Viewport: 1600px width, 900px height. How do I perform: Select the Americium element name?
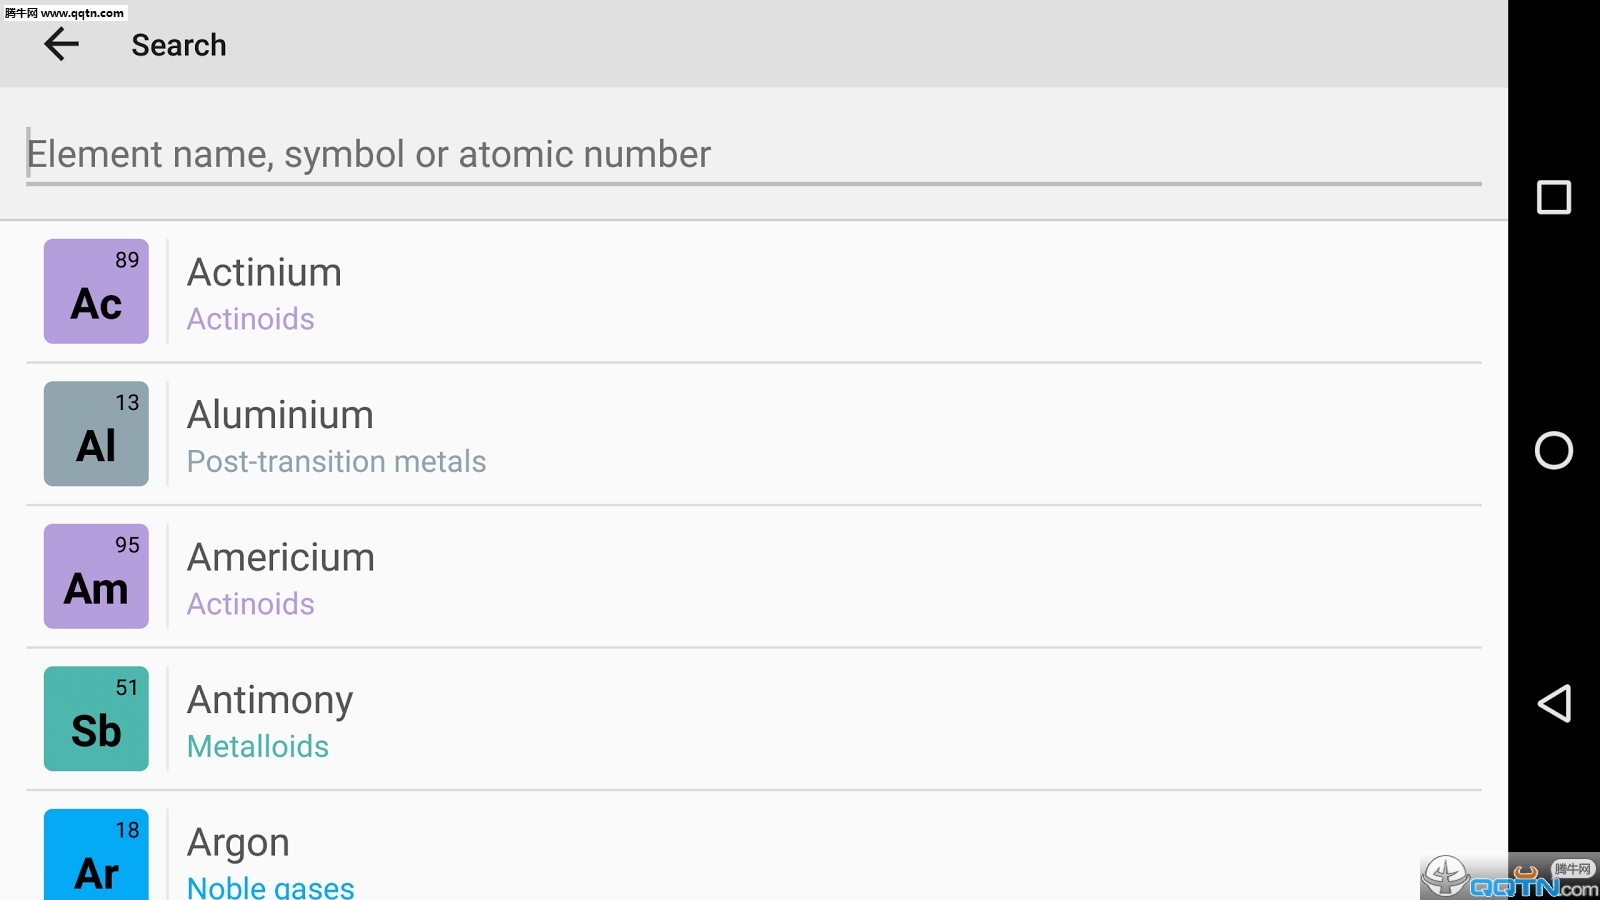281,557
